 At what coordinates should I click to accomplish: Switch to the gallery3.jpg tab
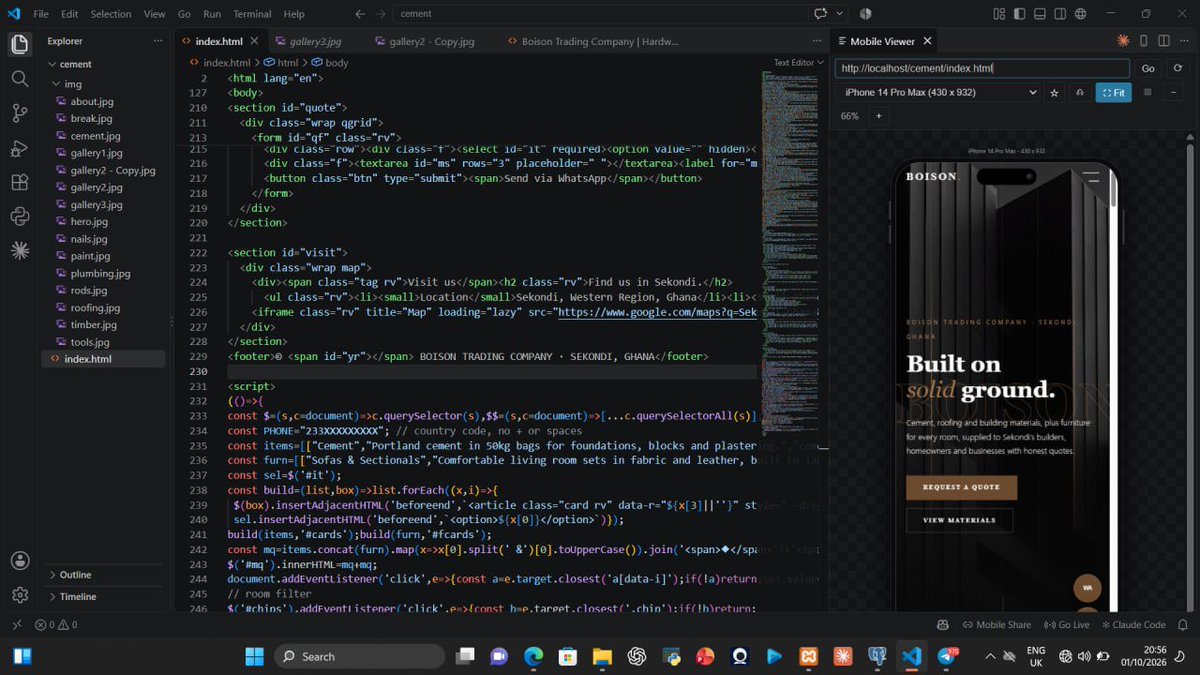point(315,41)
